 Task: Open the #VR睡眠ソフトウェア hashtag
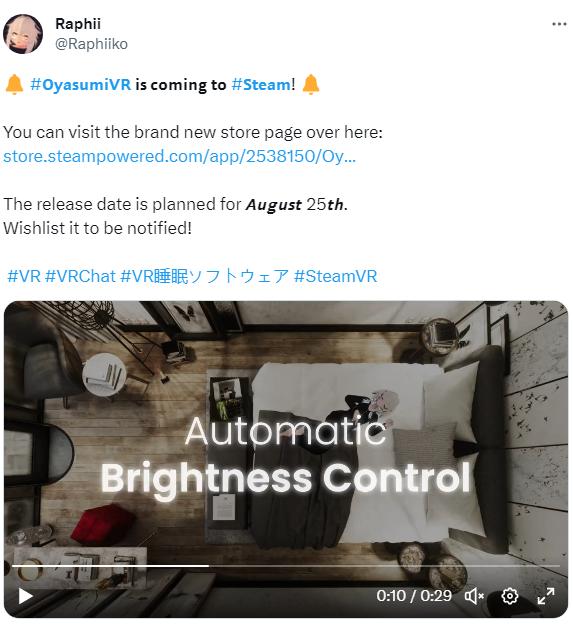(205, 276)
